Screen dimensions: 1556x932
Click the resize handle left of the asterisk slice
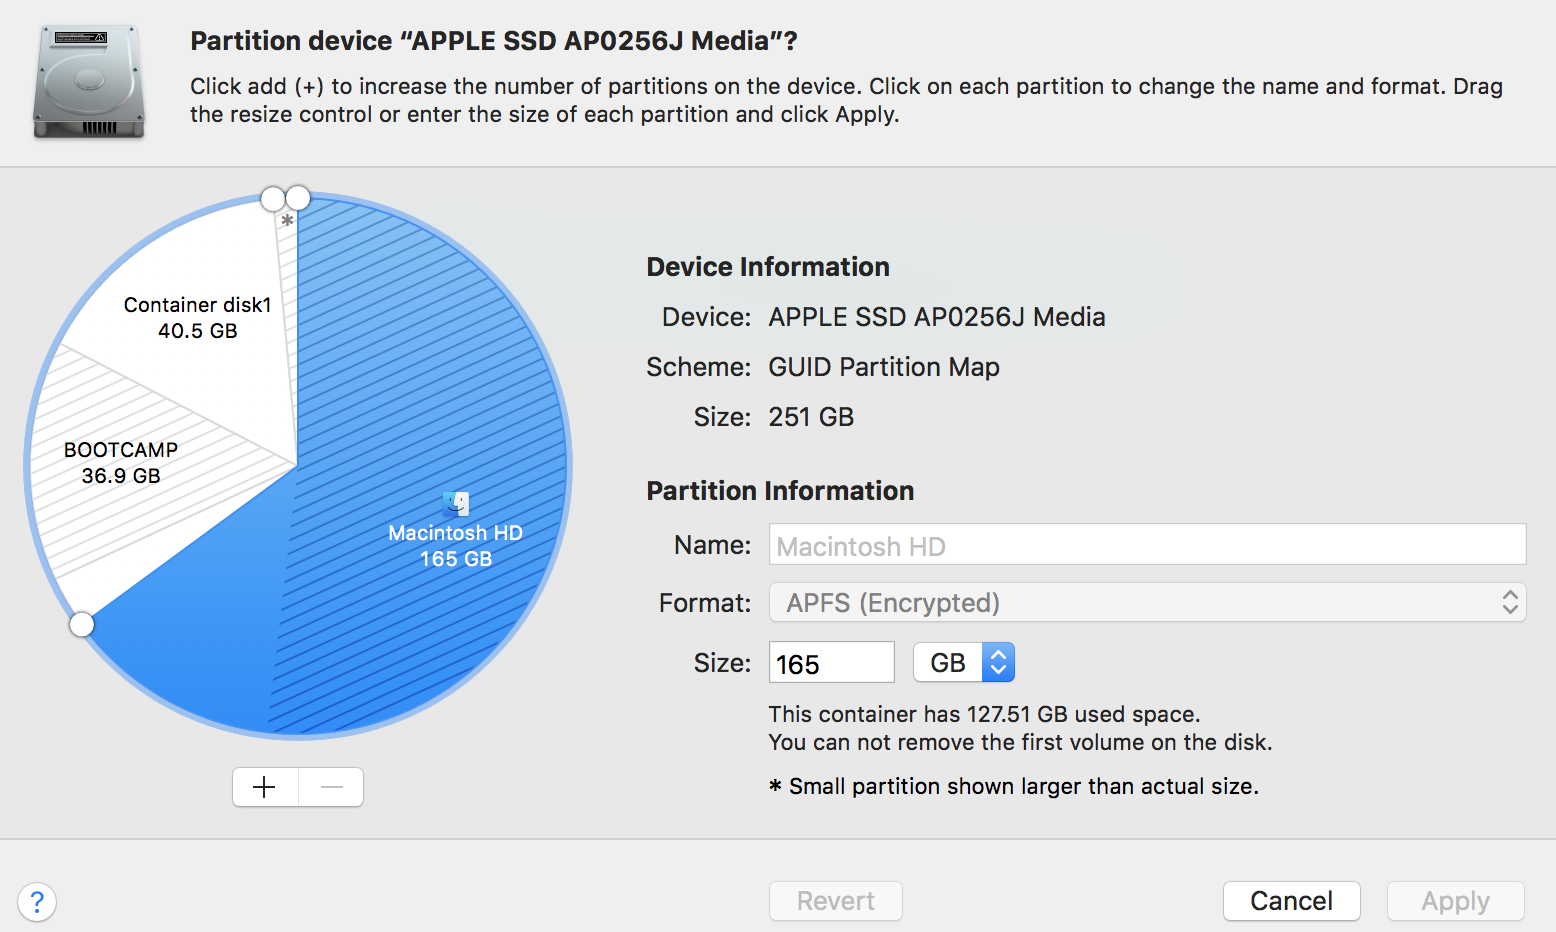click(x=273, y=199)
